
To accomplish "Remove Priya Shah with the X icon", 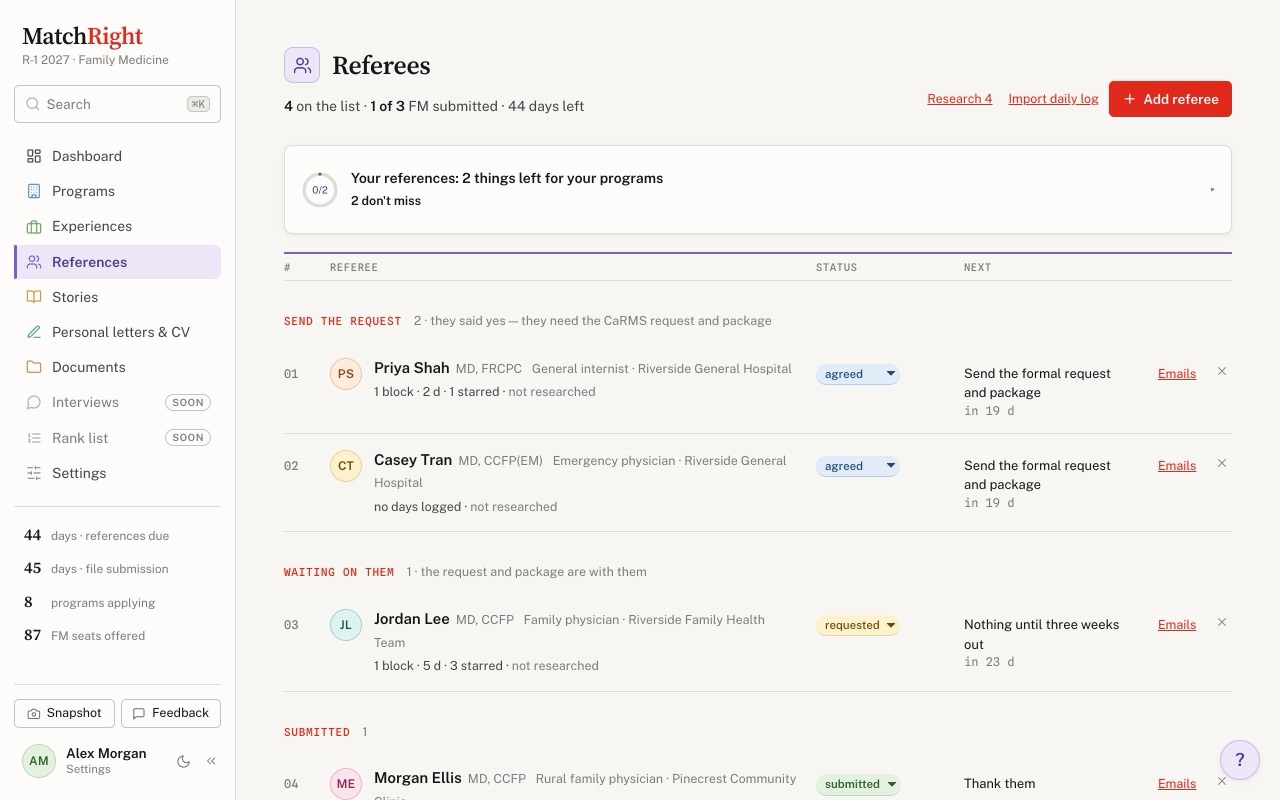I will (1222, 371).
